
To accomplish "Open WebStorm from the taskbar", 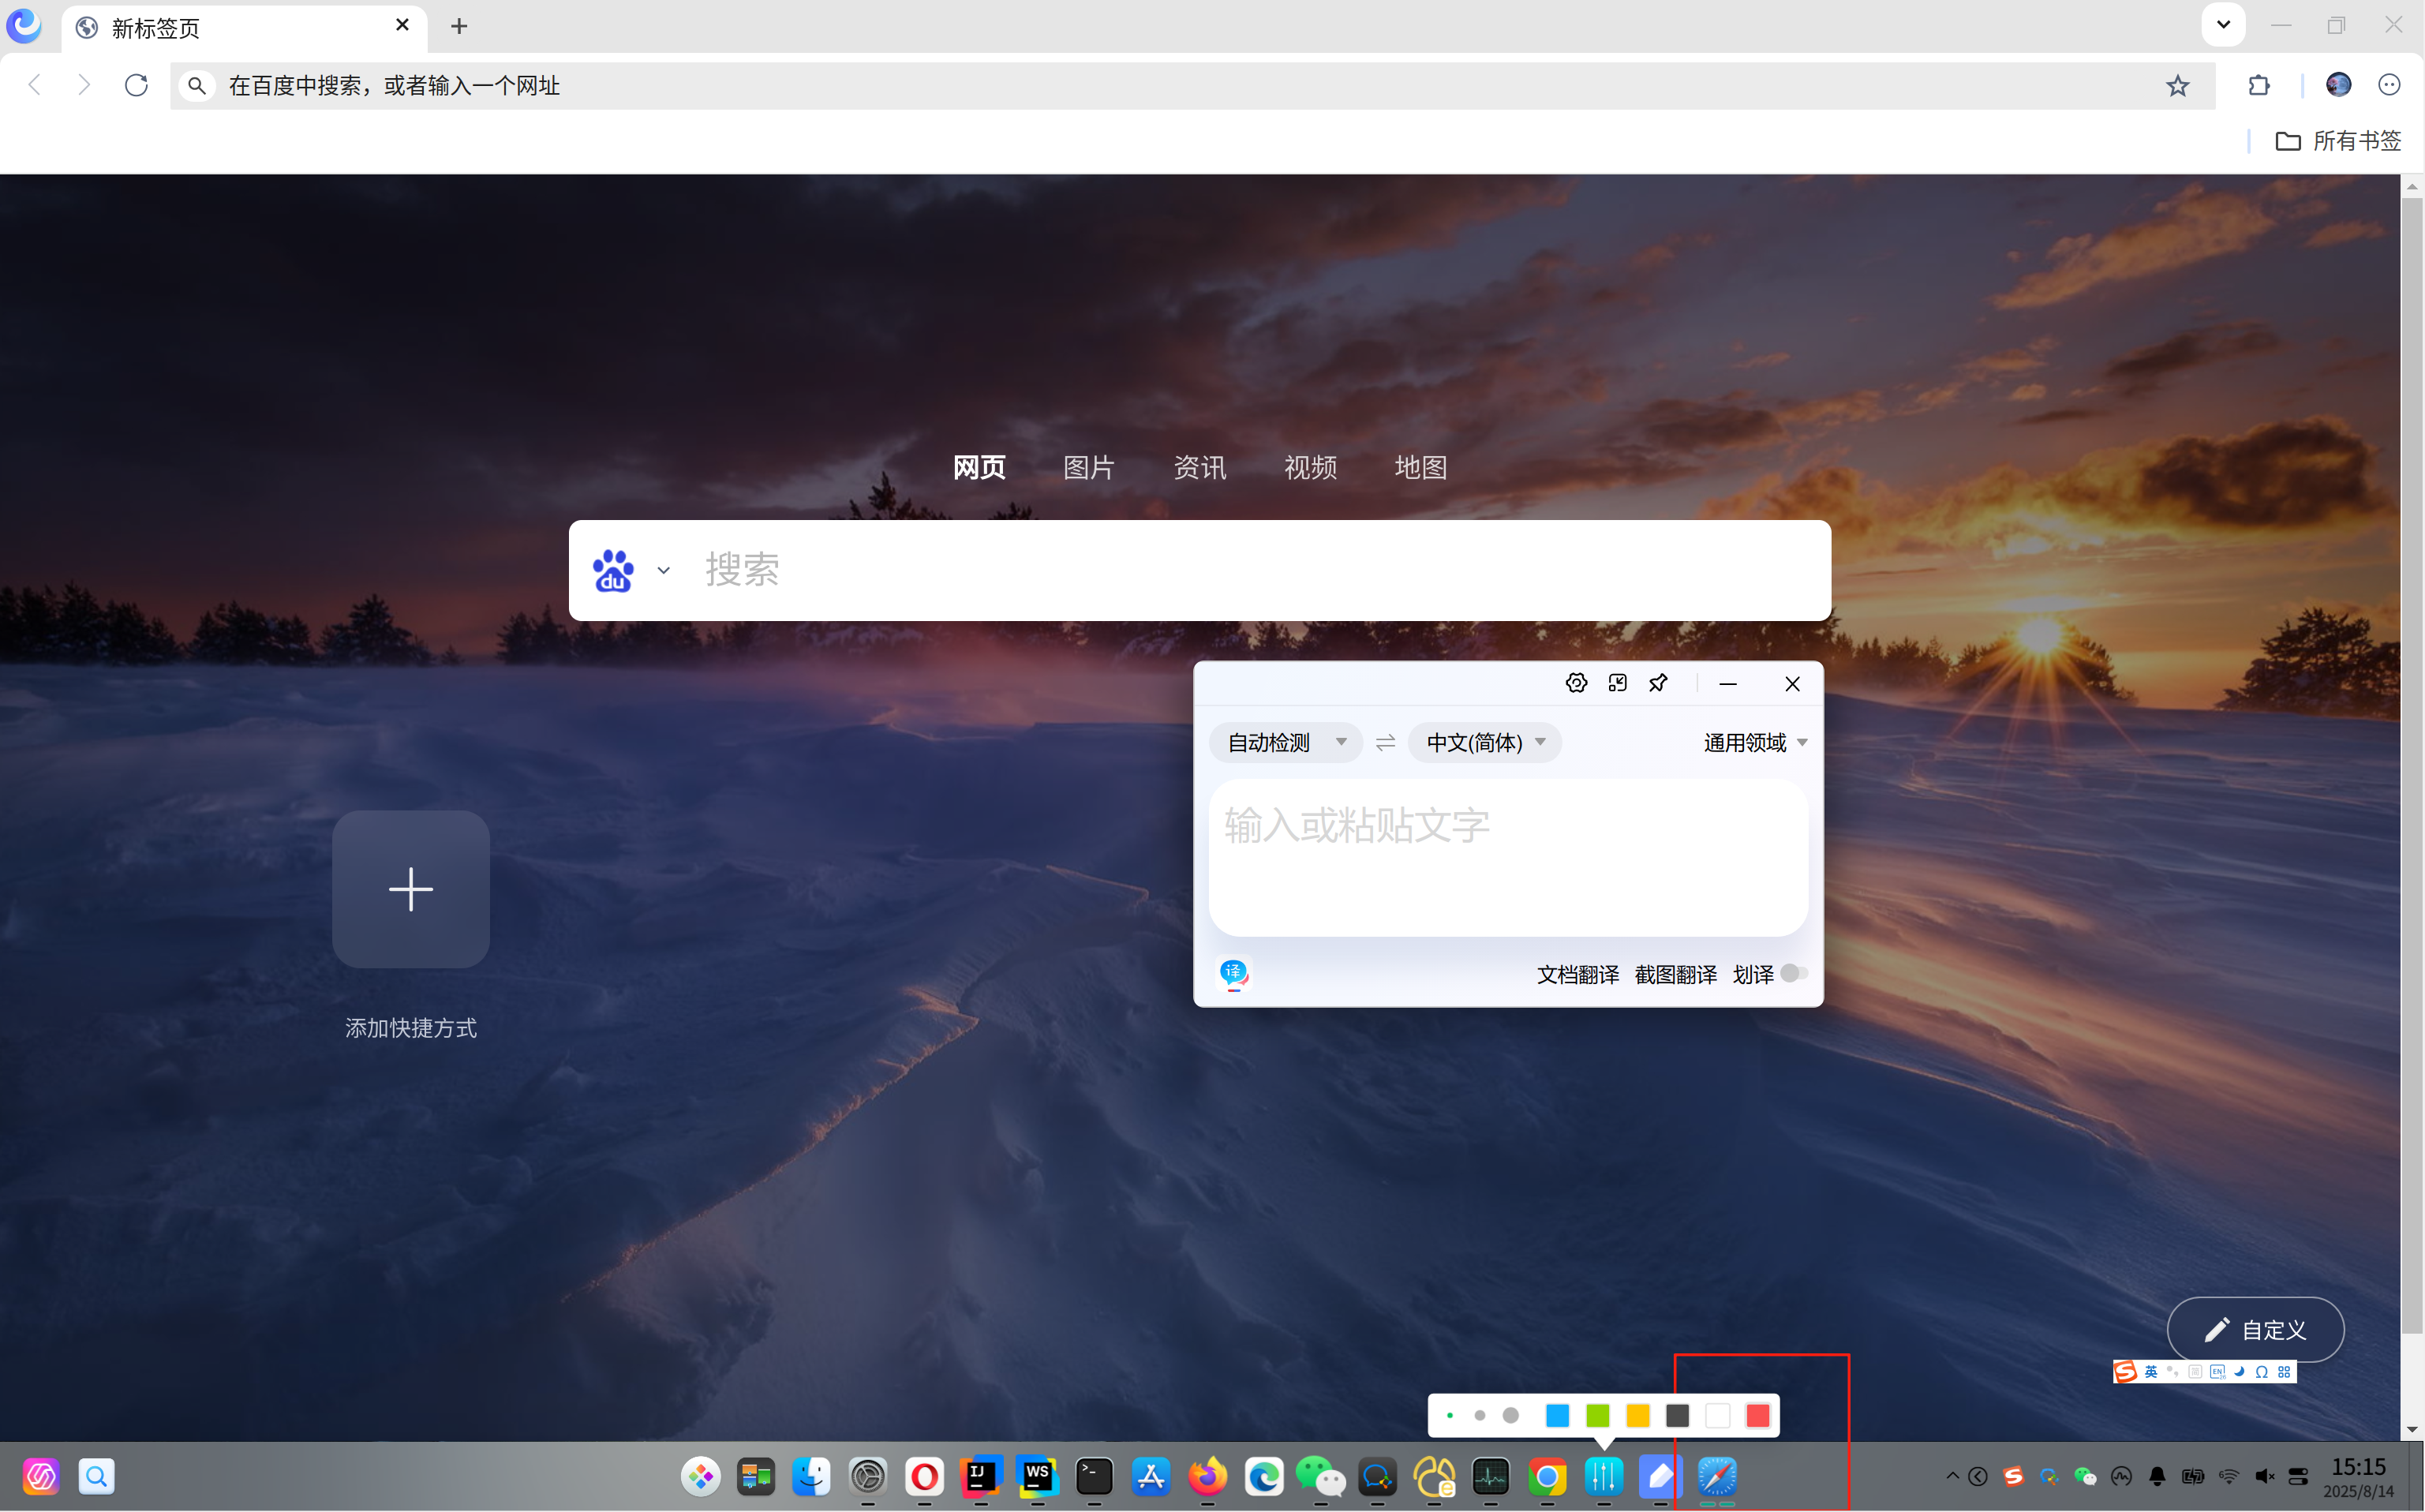I will pyautogui.click(x=1037, y=1476).
